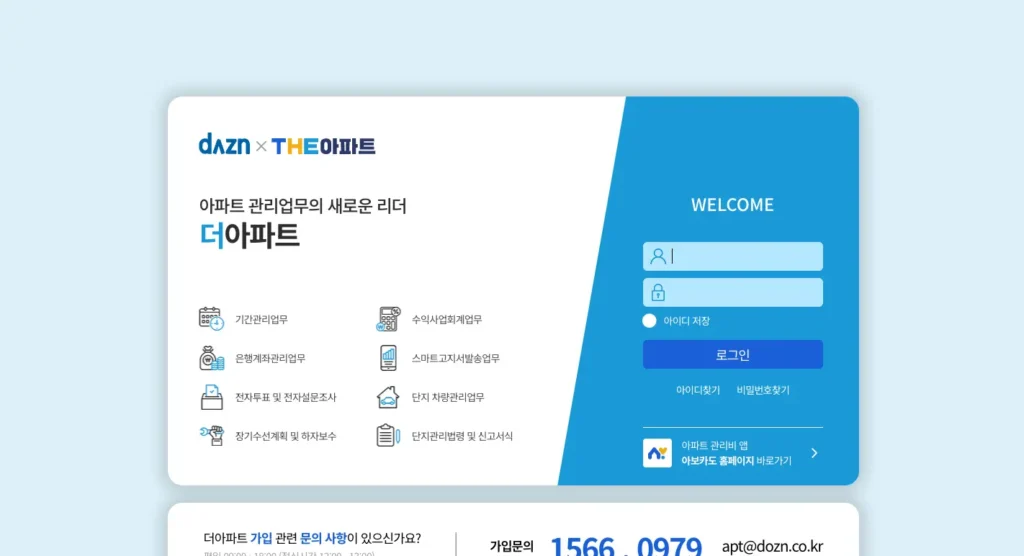Screen dimensions: 1024x556
Task: Click the 스마트고지서발송업무 phone icon
Action: click(x=388, y=358)
